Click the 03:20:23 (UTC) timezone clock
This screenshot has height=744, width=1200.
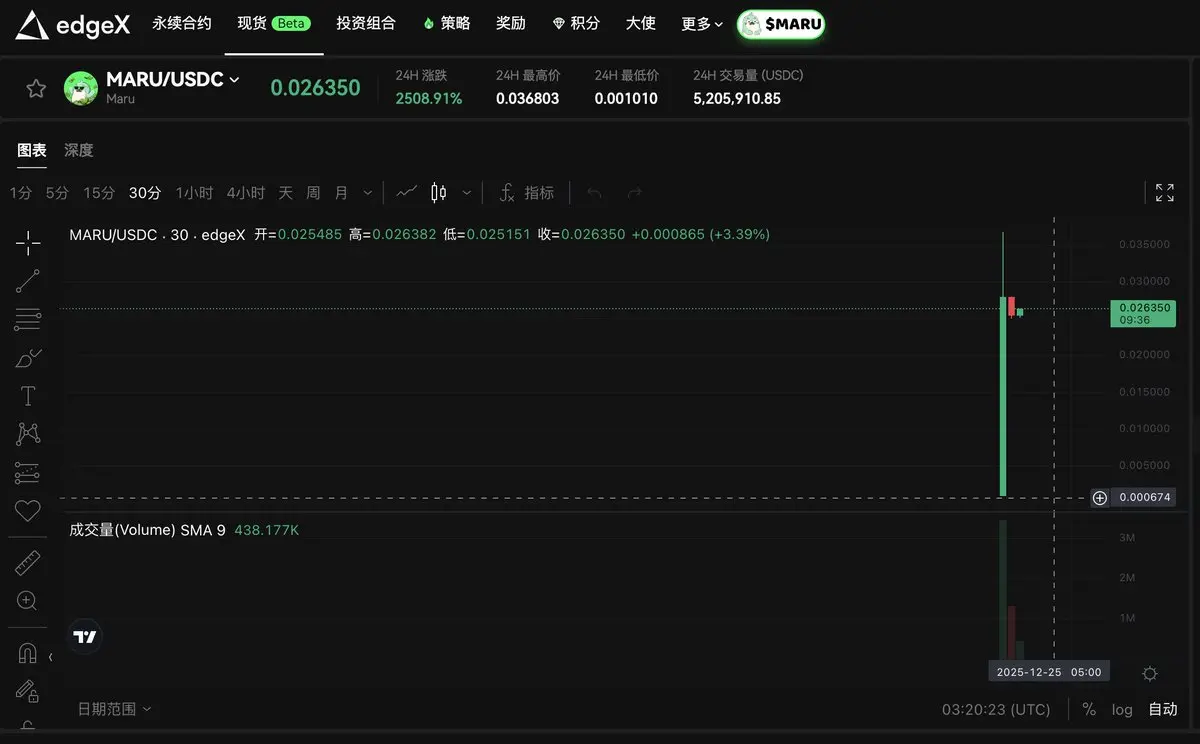(x=996, y=709)
